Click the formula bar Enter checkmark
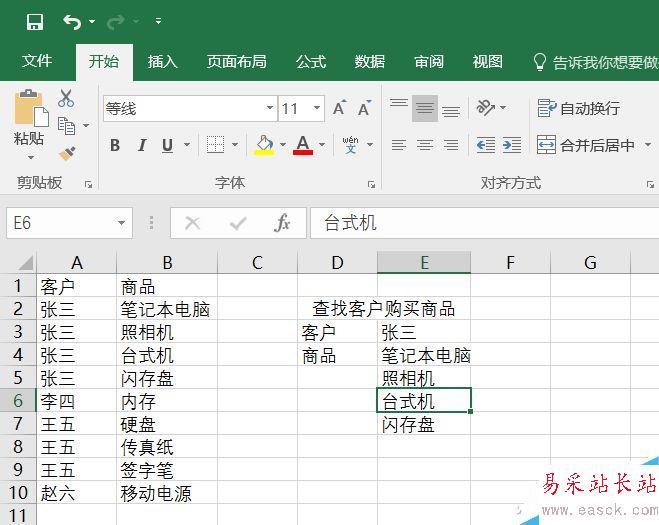The height and width of the screenshot is (525, 659). tap(238, 223)
